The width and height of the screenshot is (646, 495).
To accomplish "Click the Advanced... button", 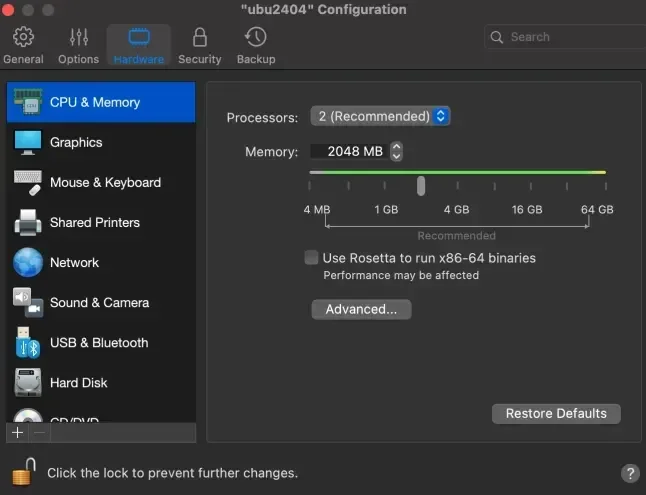I will tap(361, 310).
